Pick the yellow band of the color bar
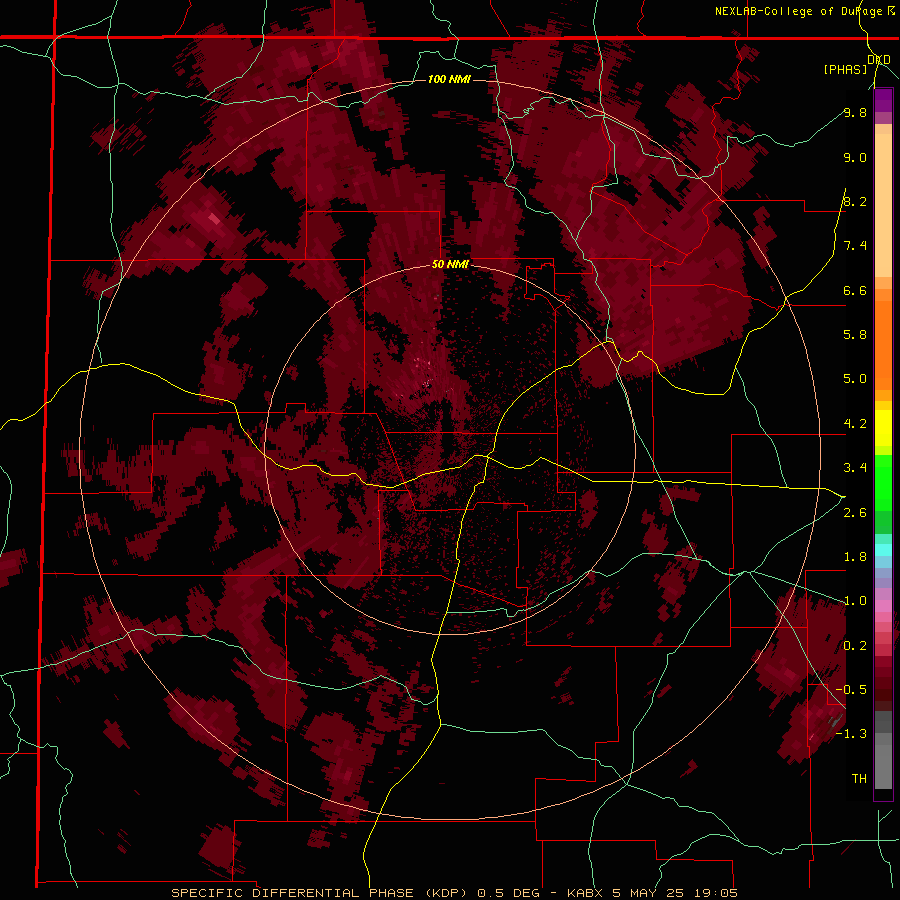The height and width of the screenshot is (900, 900). [x=883, y=428]
